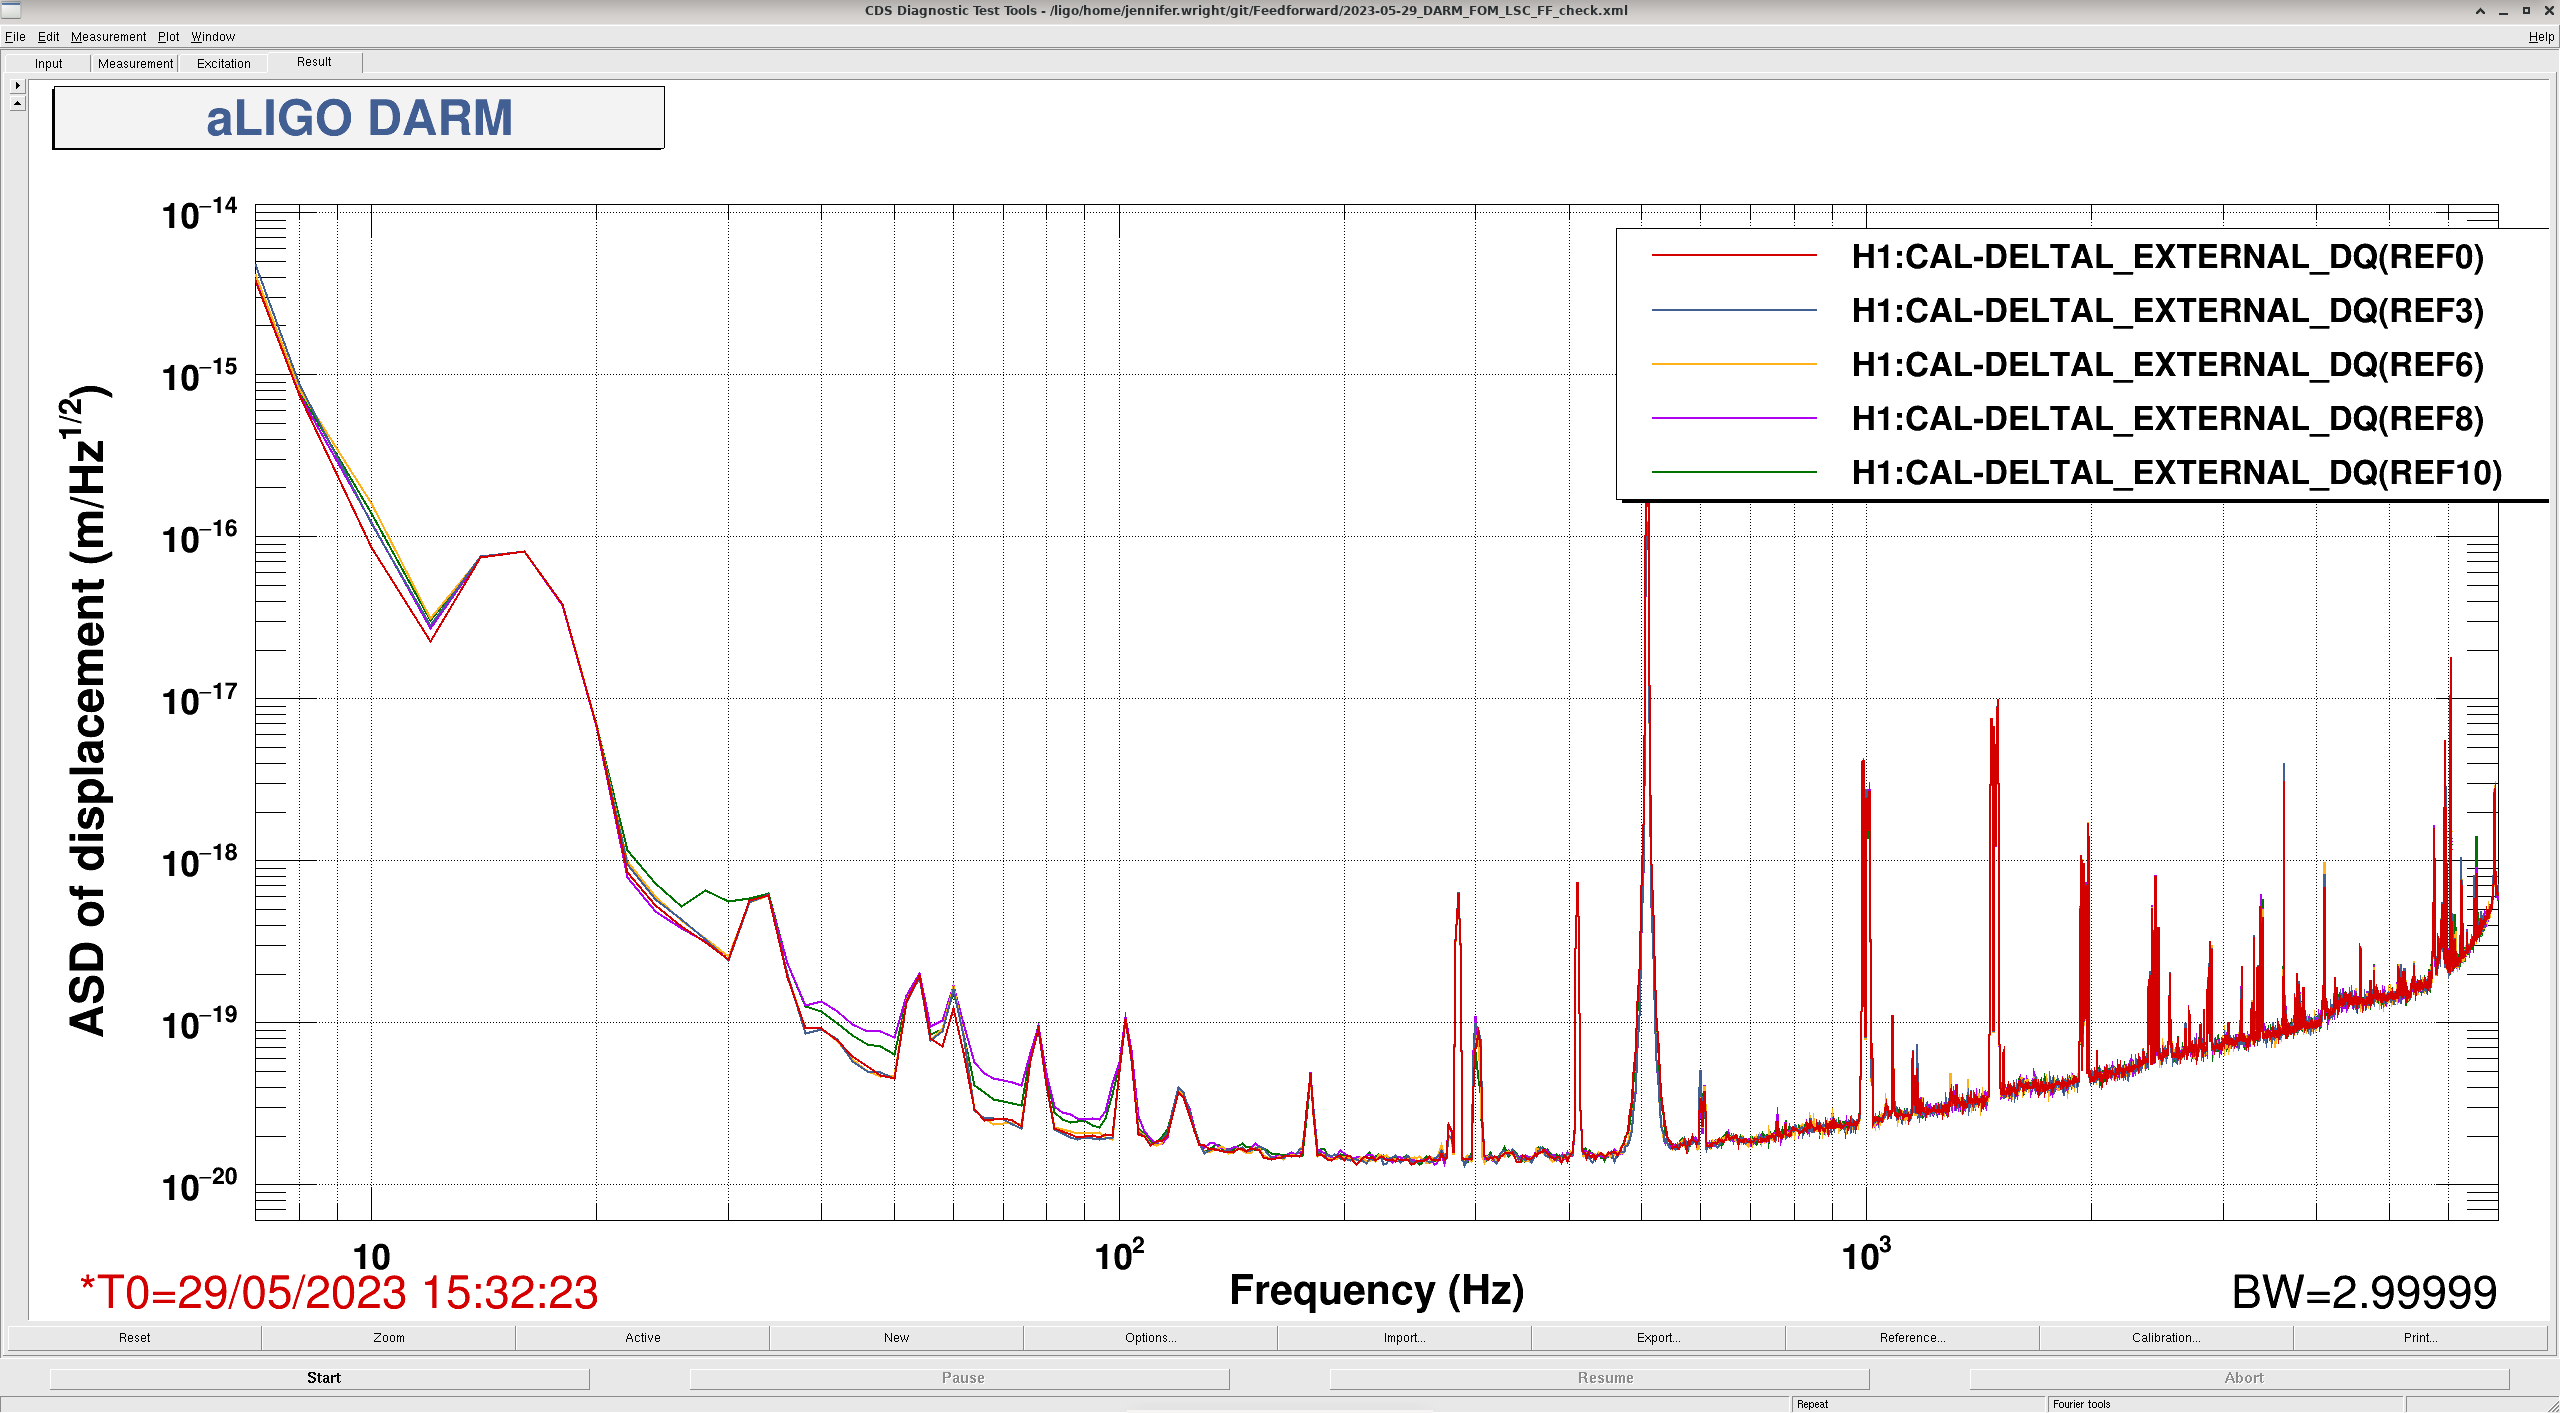
Task: Expand the side options panel arrow
Action: pyautogui.click(x=17, y=86)
